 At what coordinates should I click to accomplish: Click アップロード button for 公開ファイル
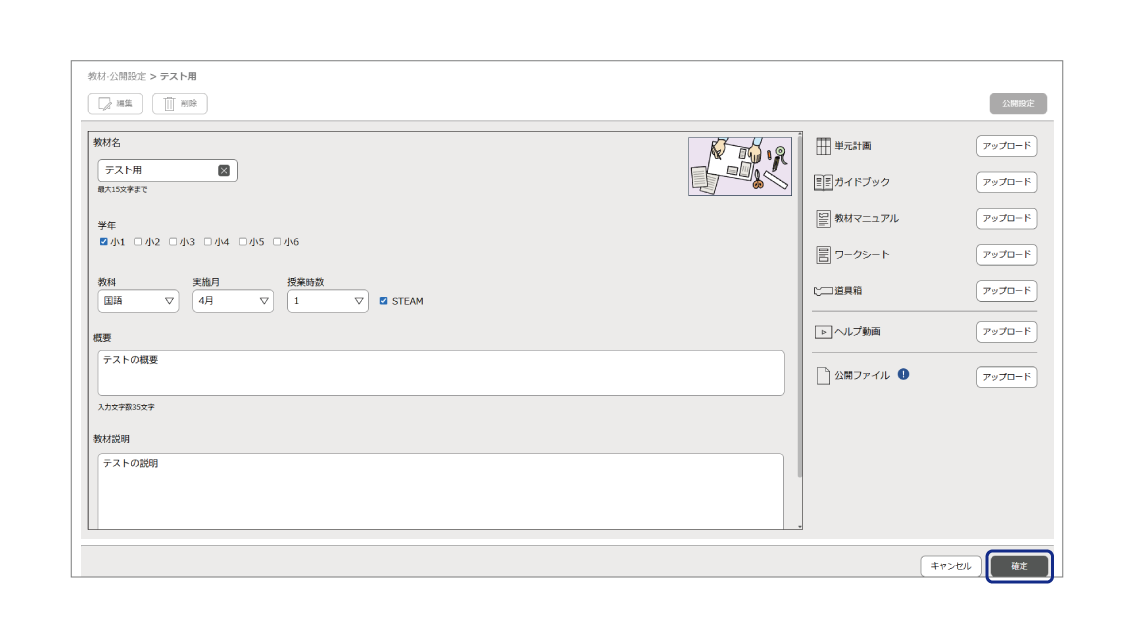[1006, 377]
